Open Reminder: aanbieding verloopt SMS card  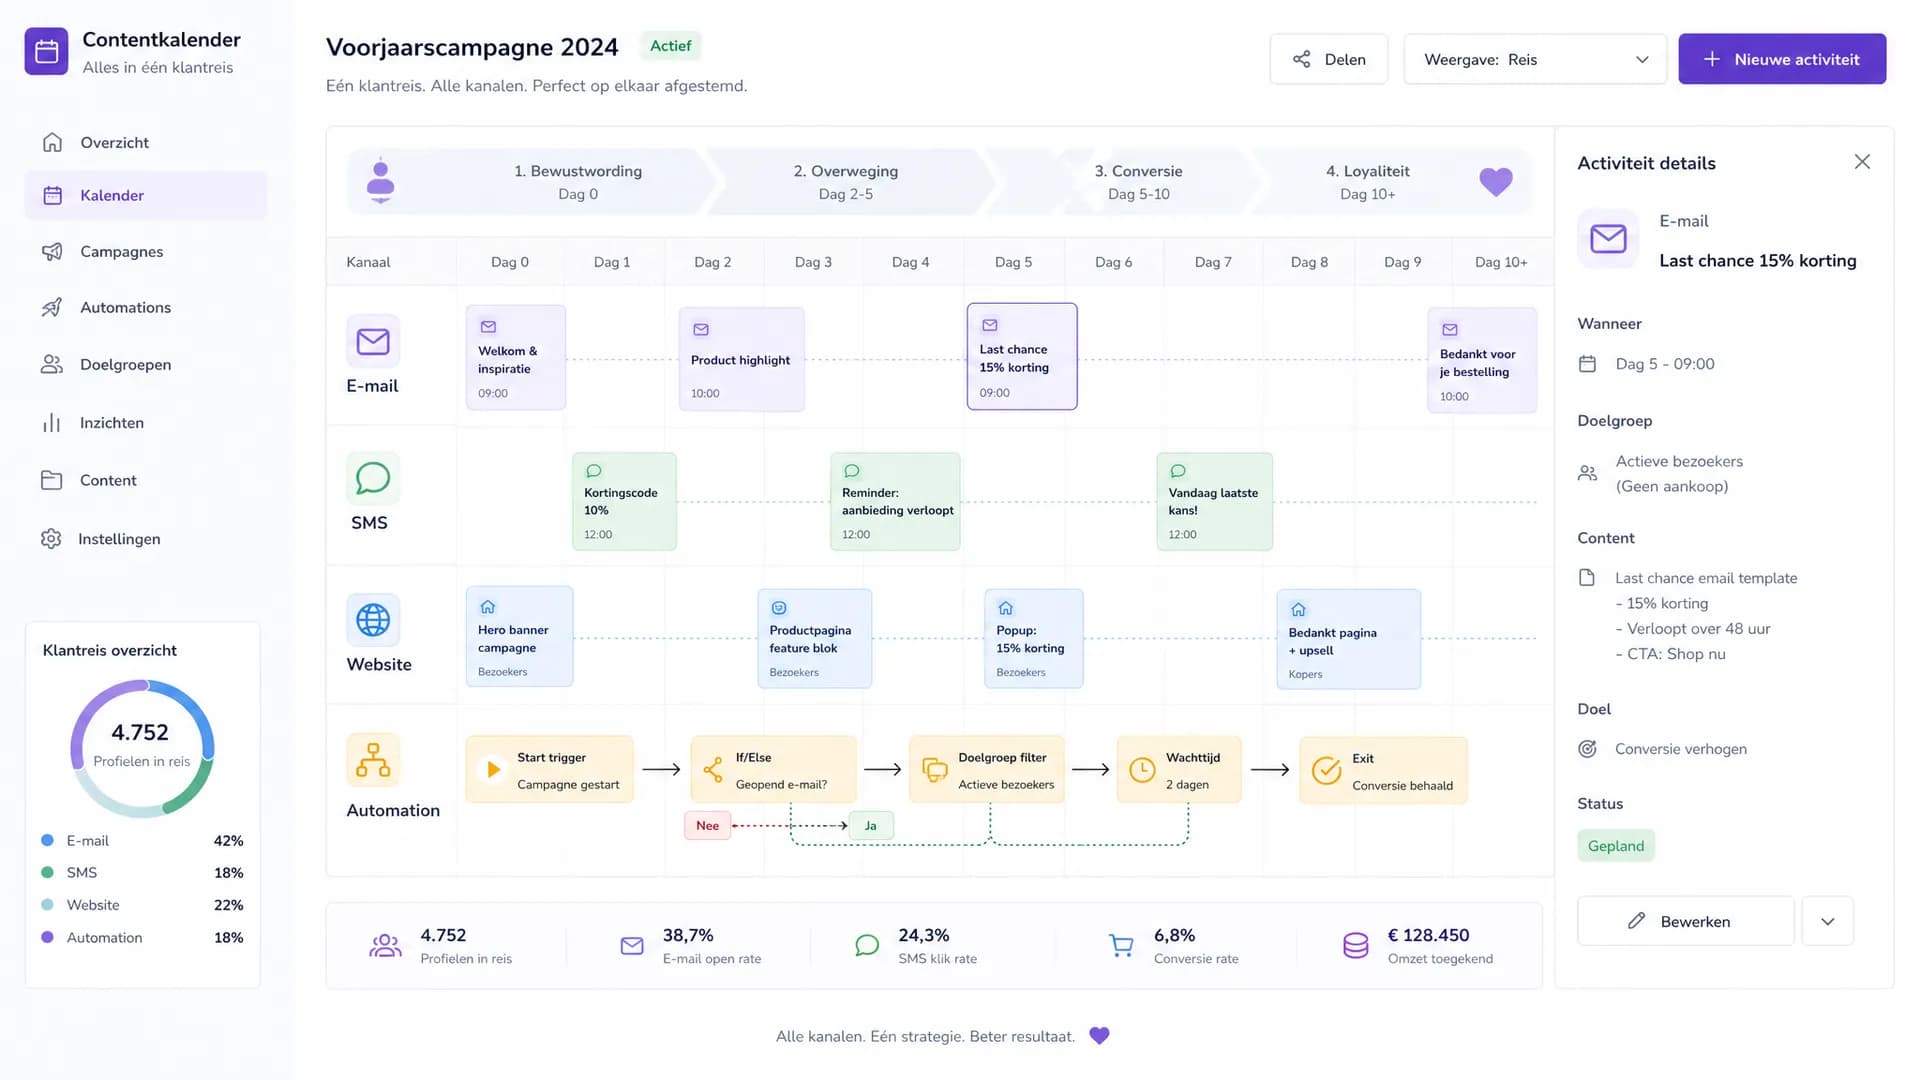[x=895, y=502]
